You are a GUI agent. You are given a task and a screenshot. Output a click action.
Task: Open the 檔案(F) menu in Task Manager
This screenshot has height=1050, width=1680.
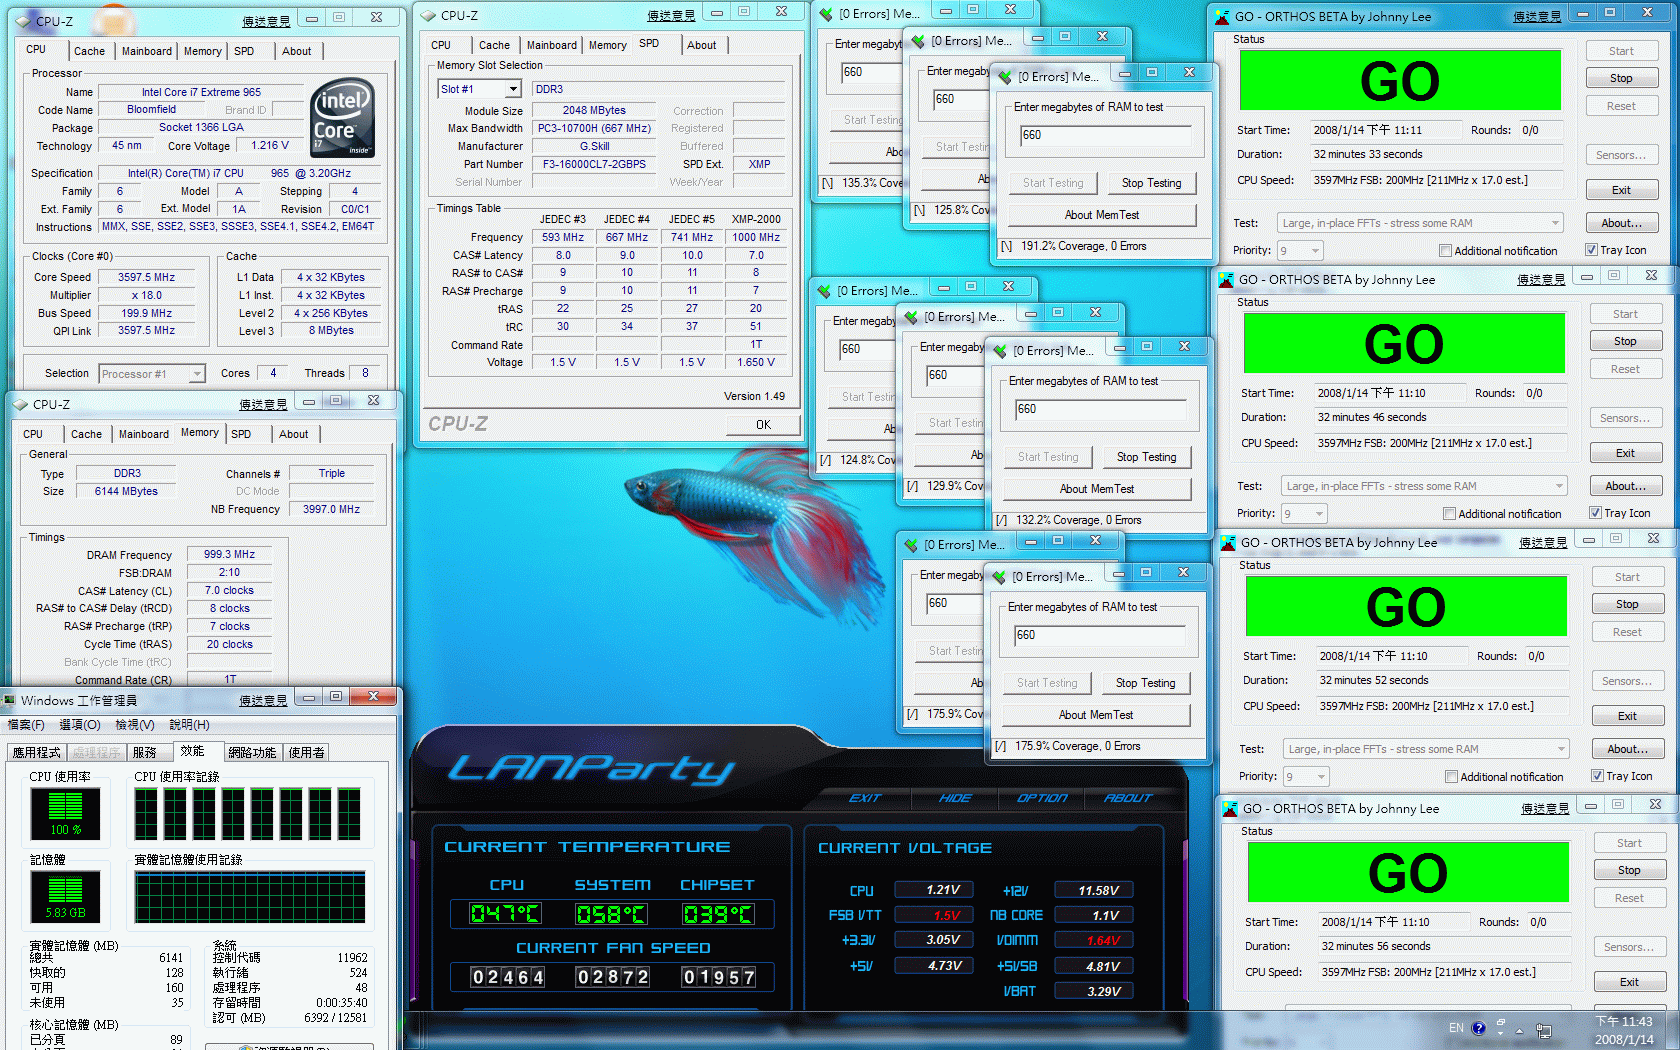click(26, 725)
